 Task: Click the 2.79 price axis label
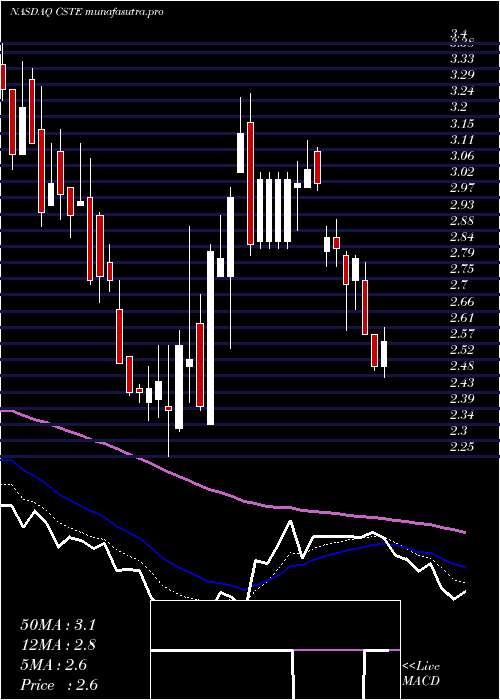pos(462,253)
